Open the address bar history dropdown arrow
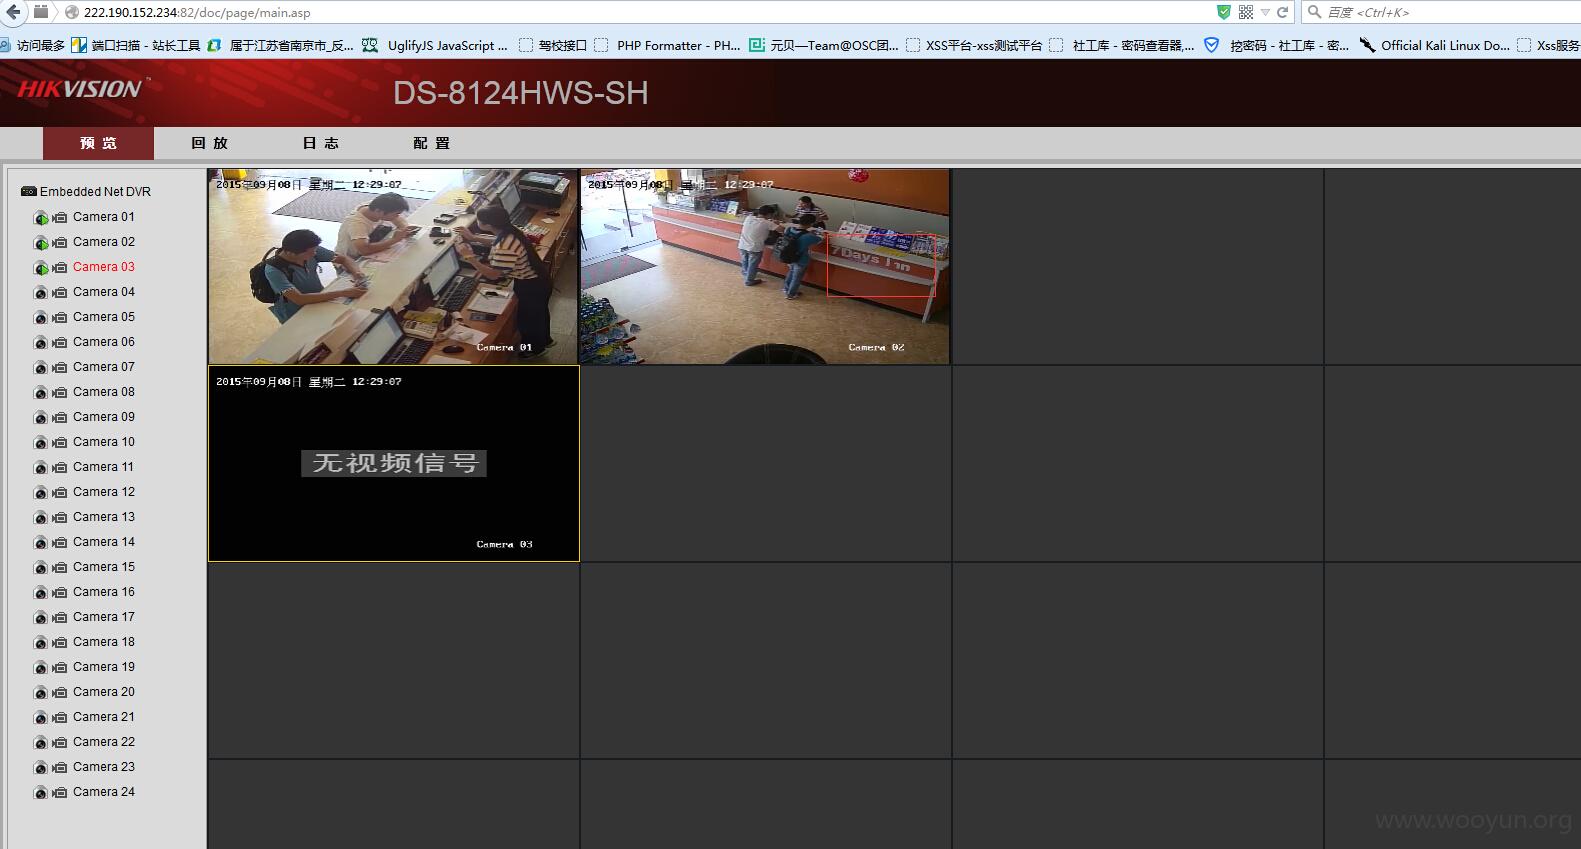The image size is (1581, 849). point(1265,12)
